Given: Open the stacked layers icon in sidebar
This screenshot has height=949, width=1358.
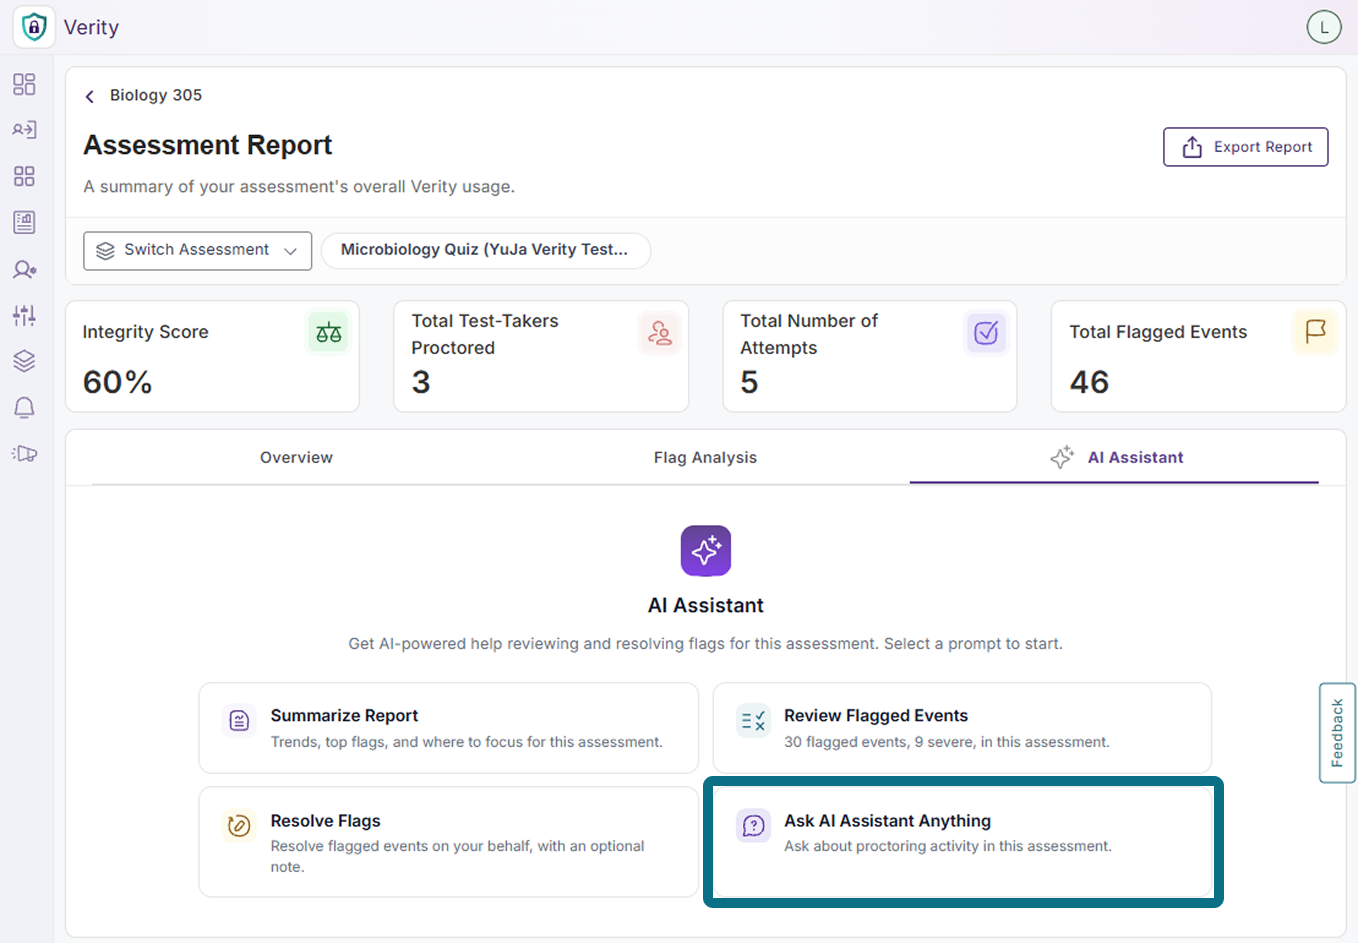Looking at the screenshot, I should click(24, 361).
